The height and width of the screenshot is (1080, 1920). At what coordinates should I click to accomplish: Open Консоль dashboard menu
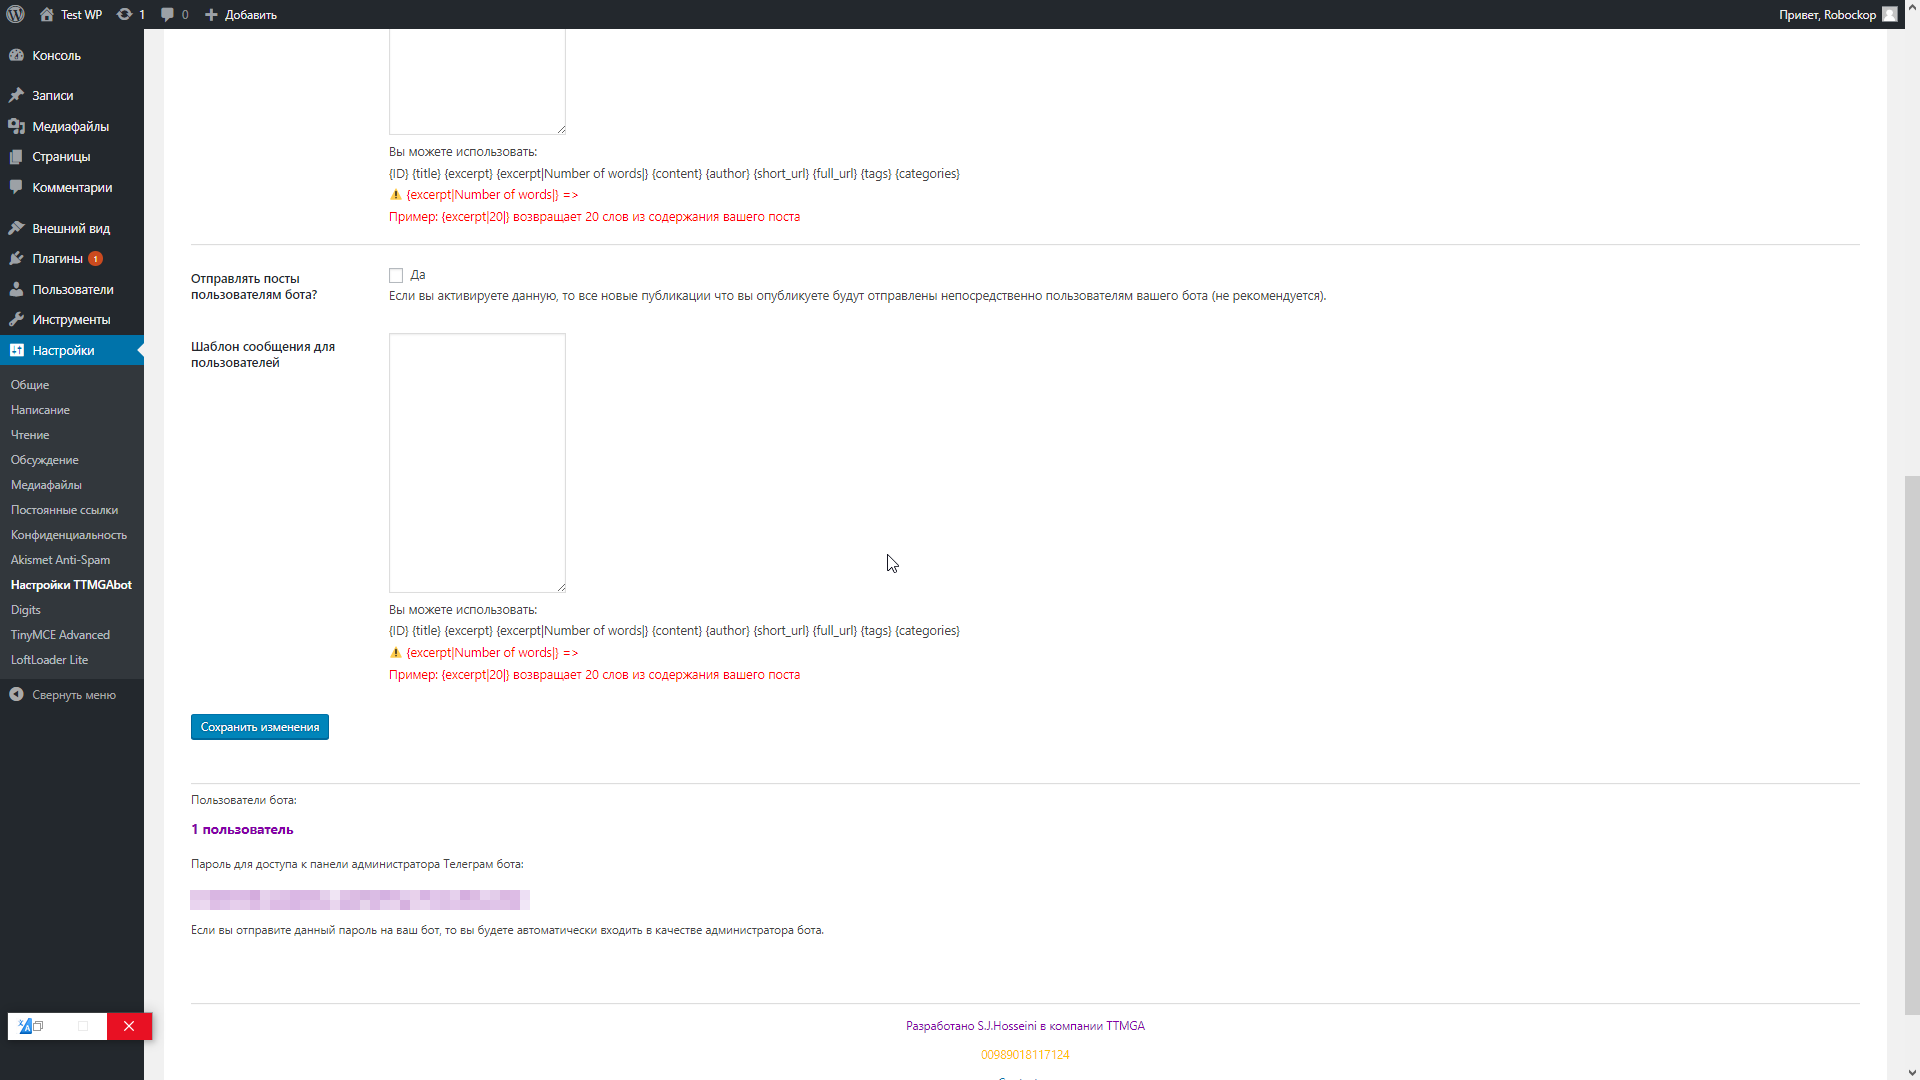[56, 55]
